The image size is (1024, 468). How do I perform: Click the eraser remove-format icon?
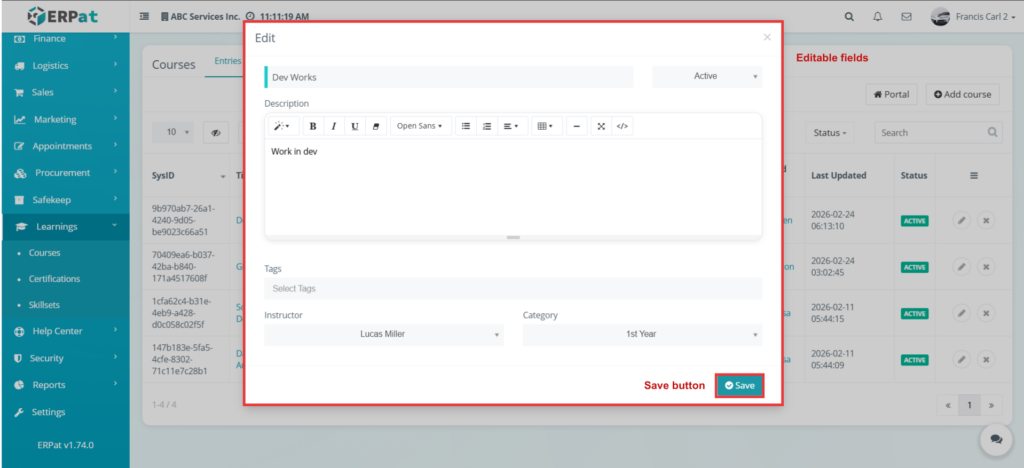pyautogui.click(x=376, y=126)
